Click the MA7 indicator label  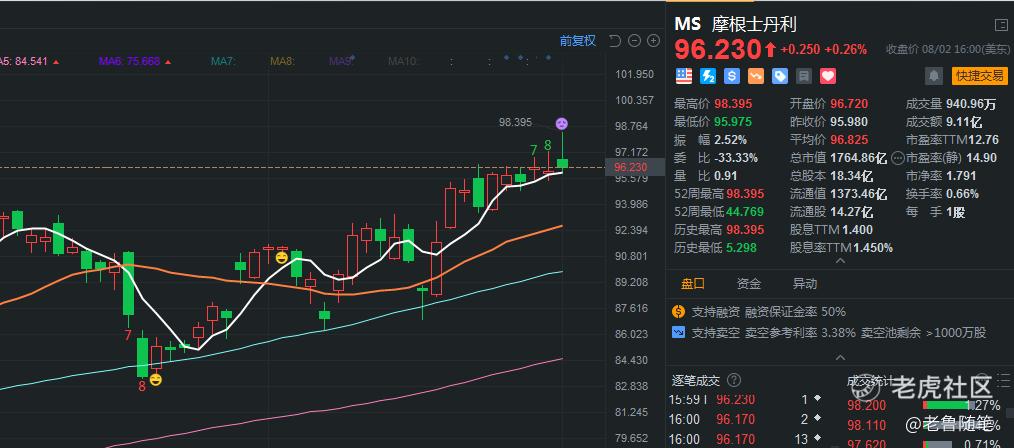[223, 61]
